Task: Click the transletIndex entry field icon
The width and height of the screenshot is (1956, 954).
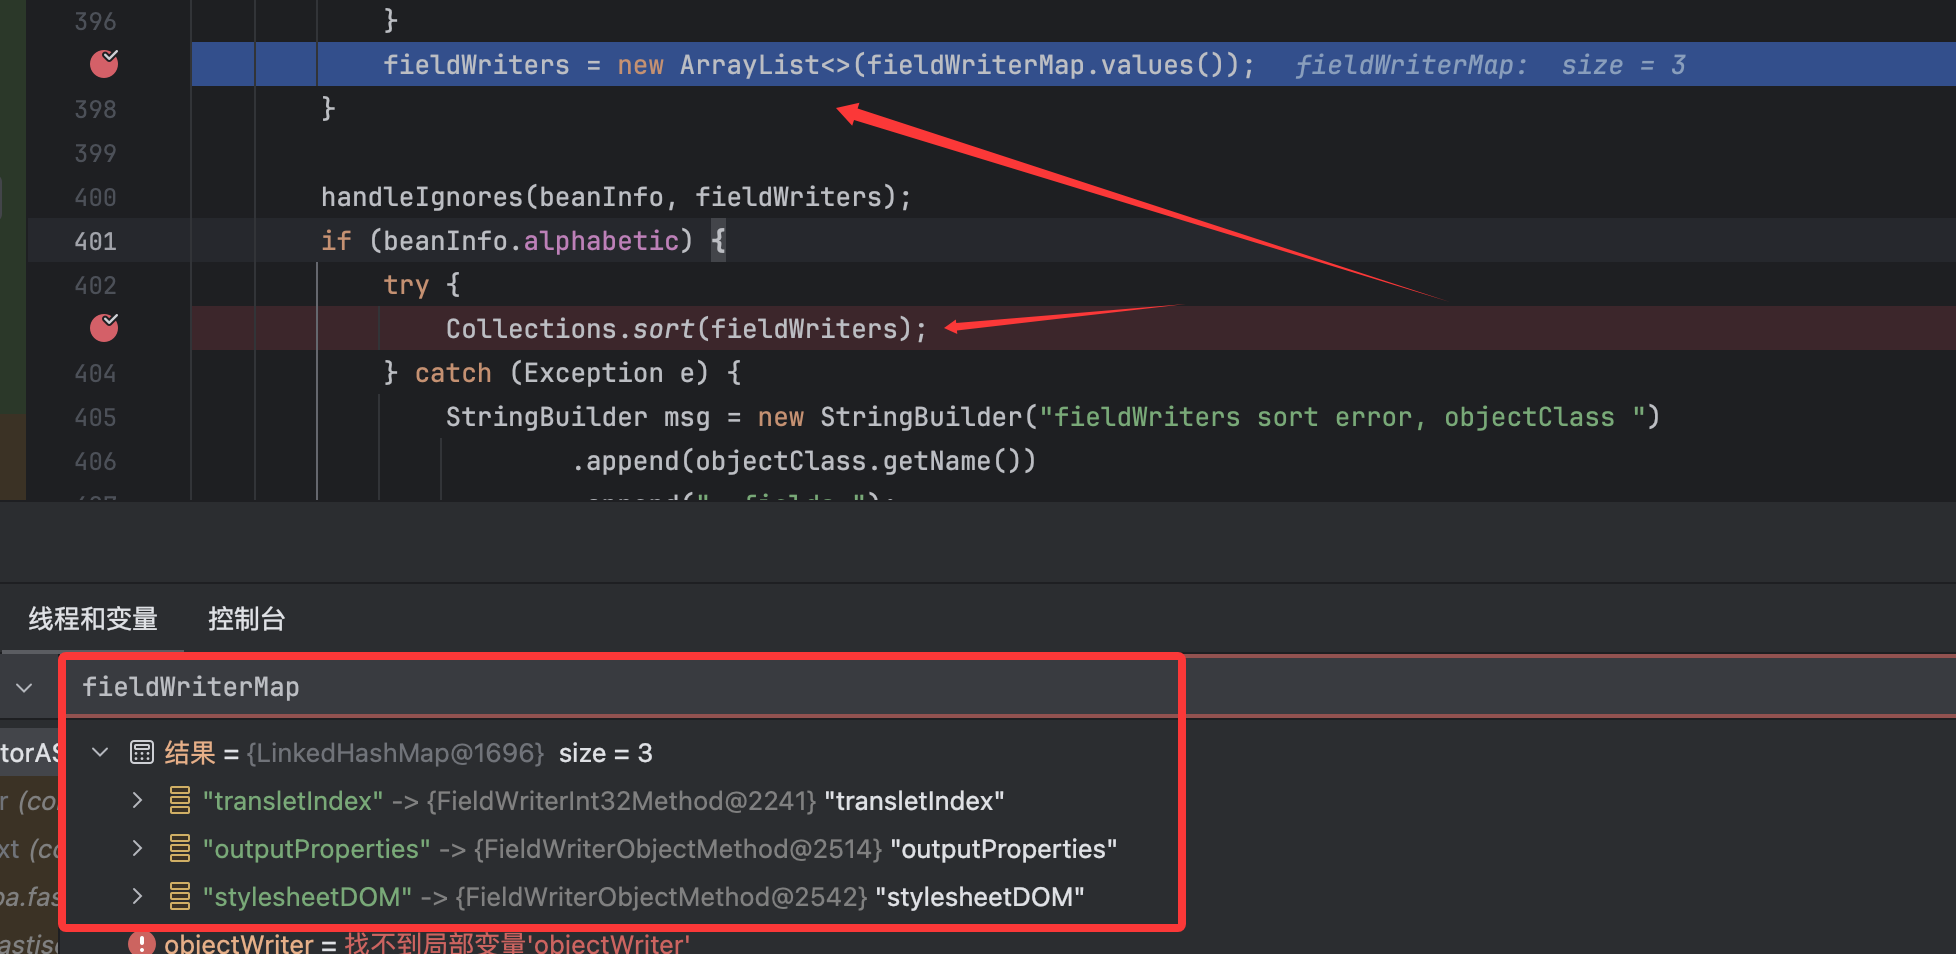Action: [180, 800]
